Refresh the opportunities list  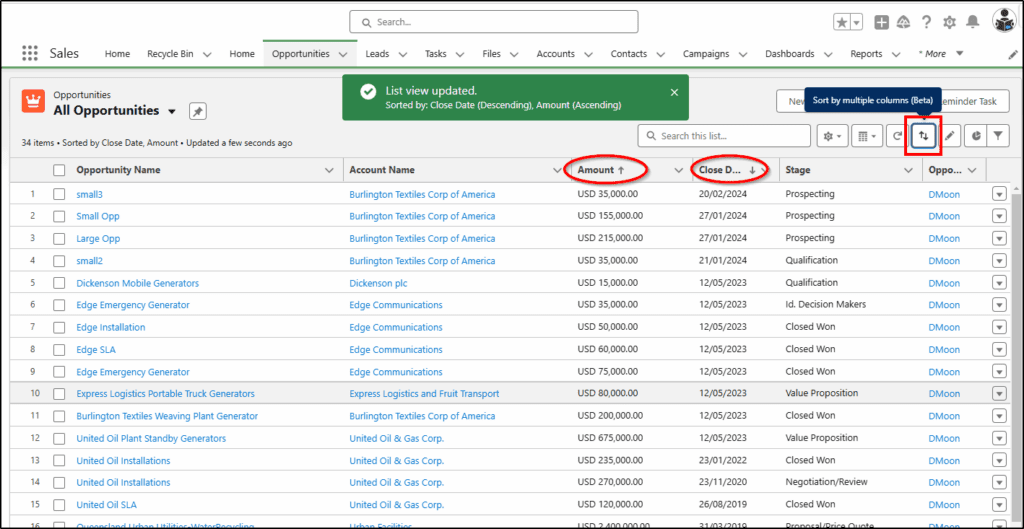[x=897, y=136]
